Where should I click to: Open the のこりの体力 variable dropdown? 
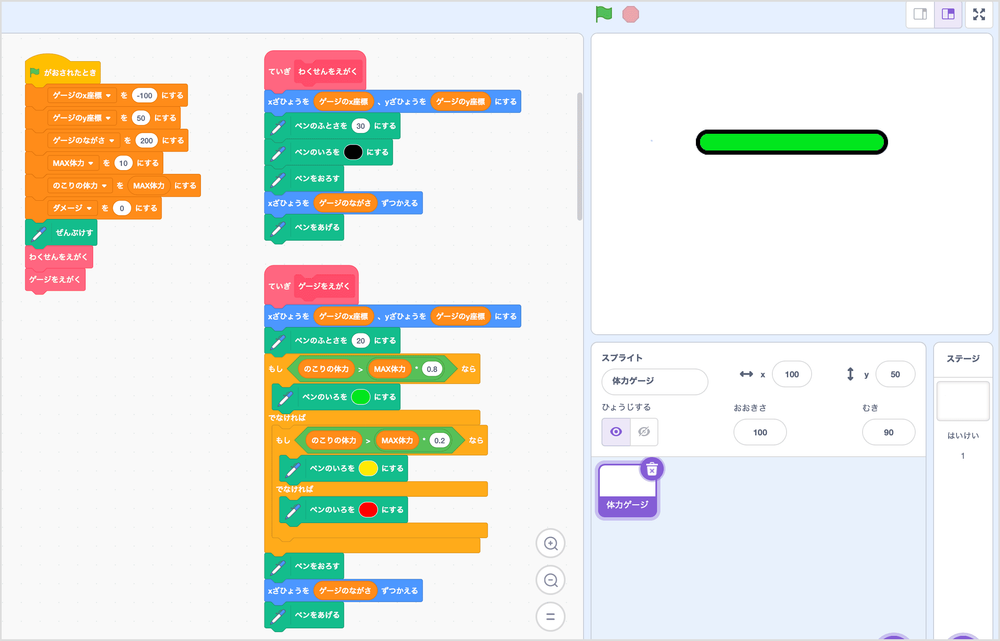click(106, 186)
